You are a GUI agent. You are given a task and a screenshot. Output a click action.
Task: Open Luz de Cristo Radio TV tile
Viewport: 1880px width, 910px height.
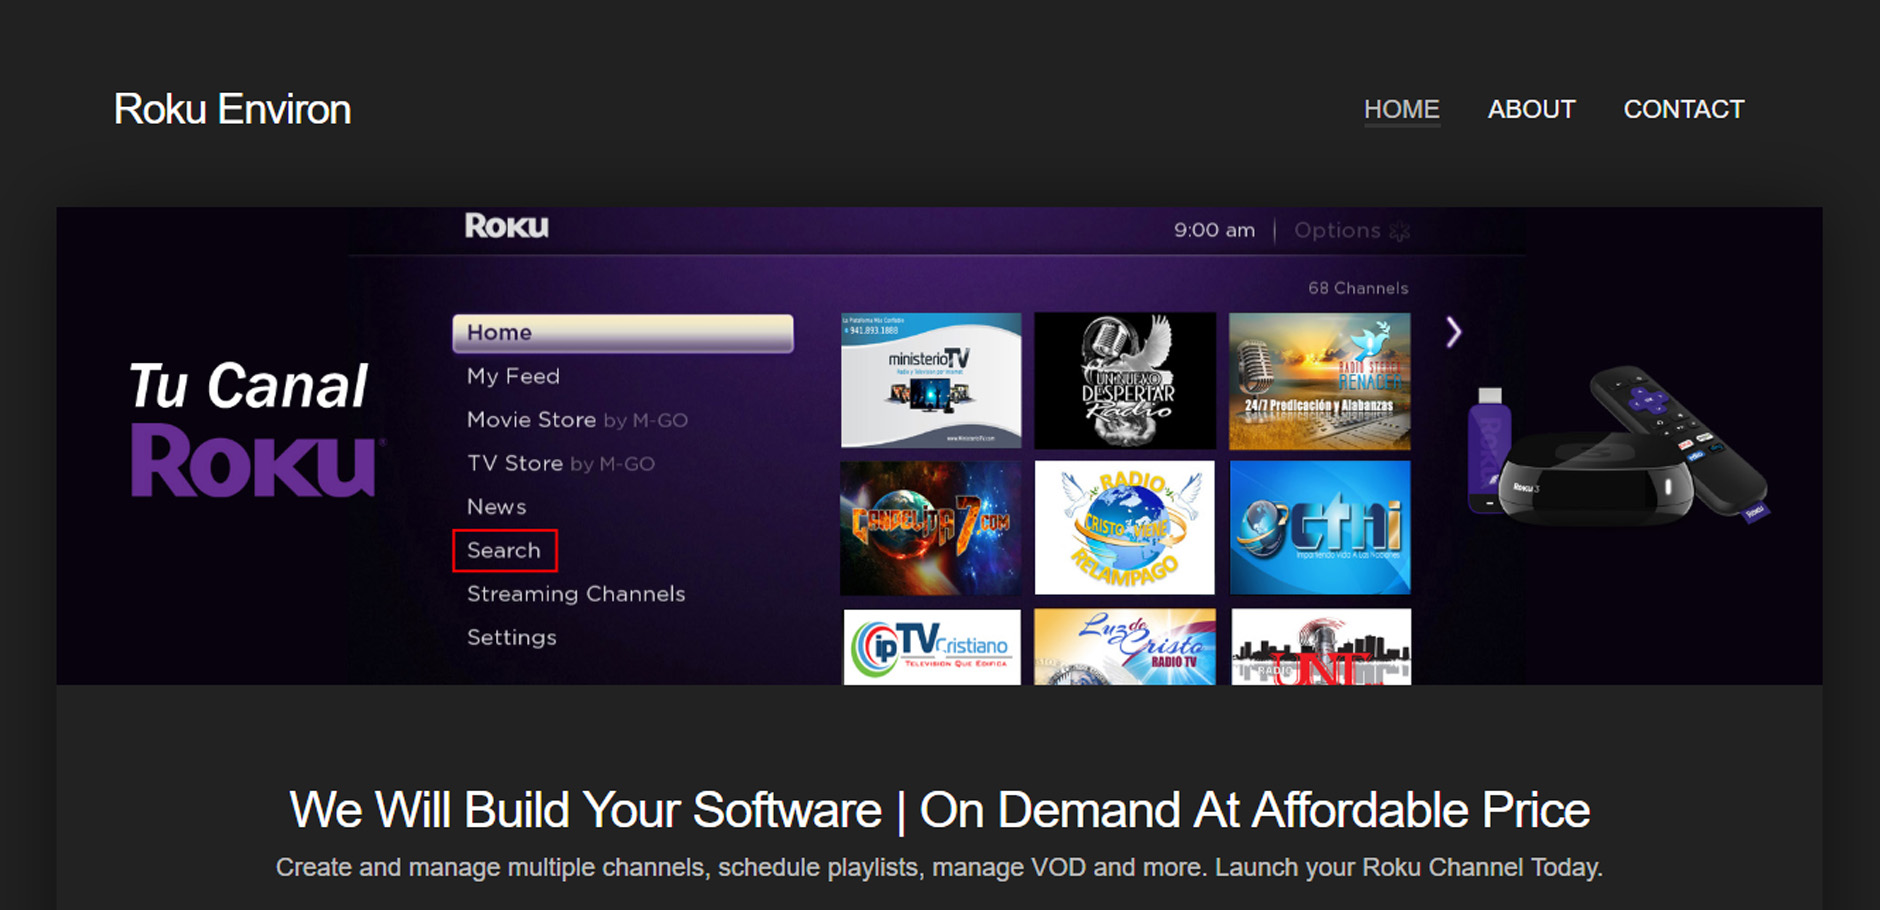coord(1125,647)
